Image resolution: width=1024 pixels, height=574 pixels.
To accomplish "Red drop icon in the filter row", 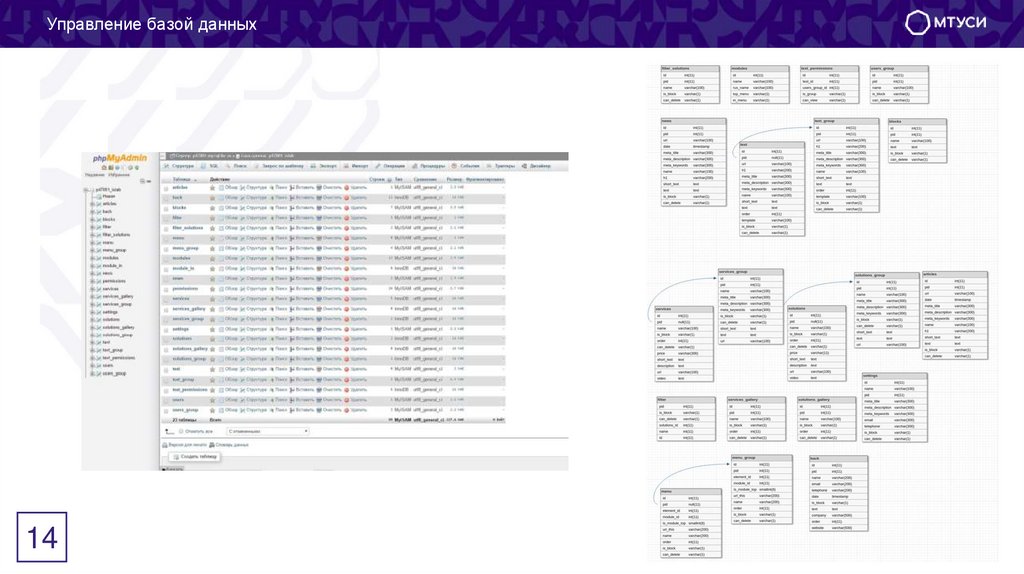I will (347, 218).
